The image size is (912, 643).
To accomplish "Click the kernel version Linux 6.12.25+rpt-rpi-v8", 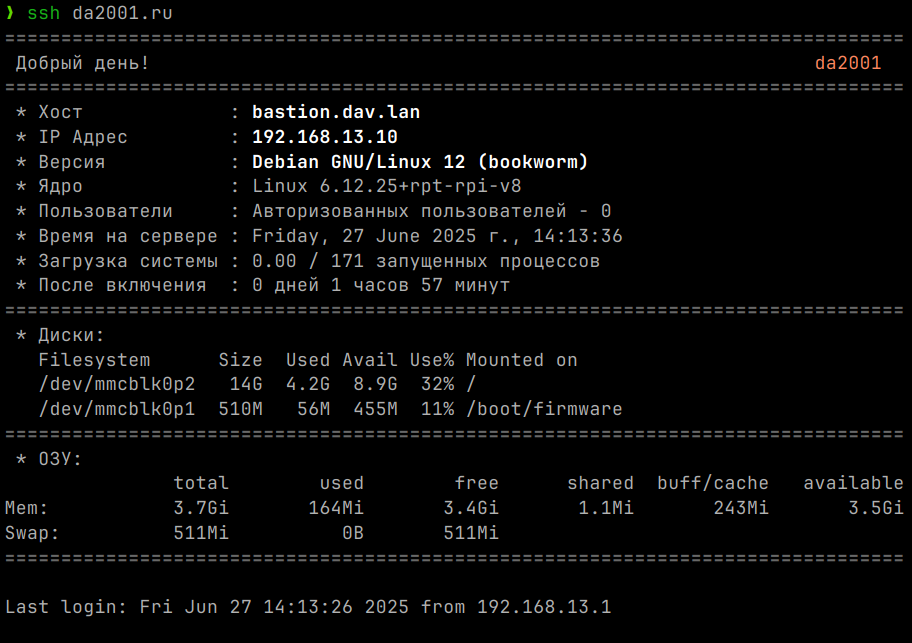I will pyautogui.click(x=386, y=186).
